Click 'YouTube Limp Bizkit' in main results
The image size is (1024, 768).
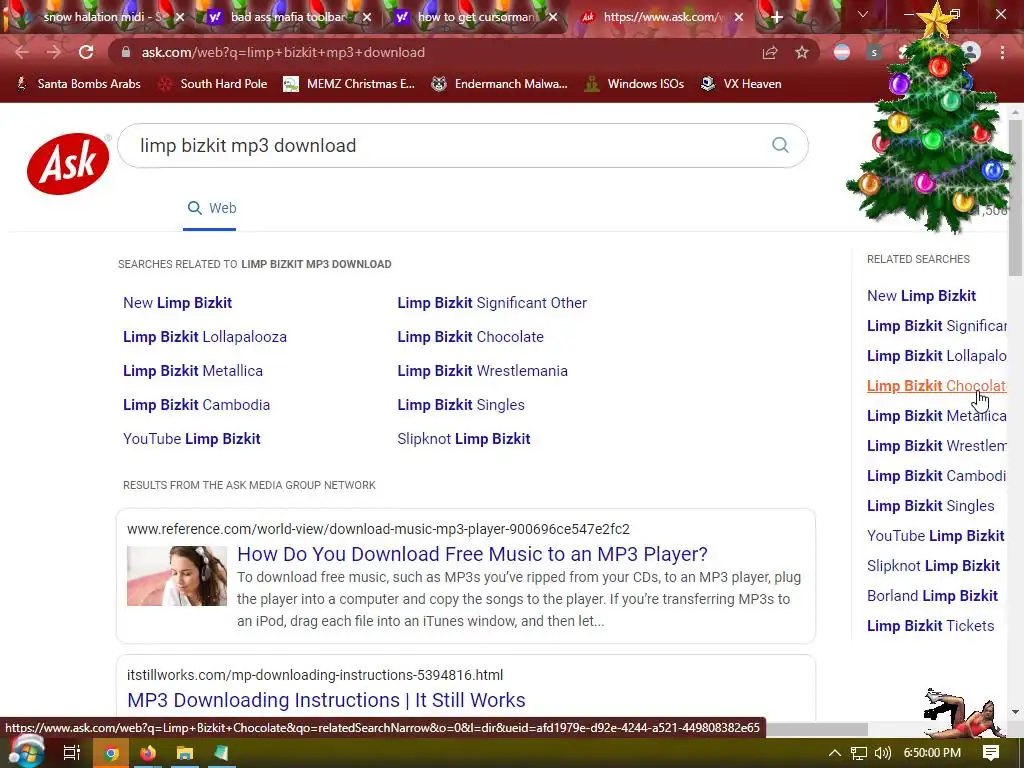pyautogui.click(x=191, y=438)
